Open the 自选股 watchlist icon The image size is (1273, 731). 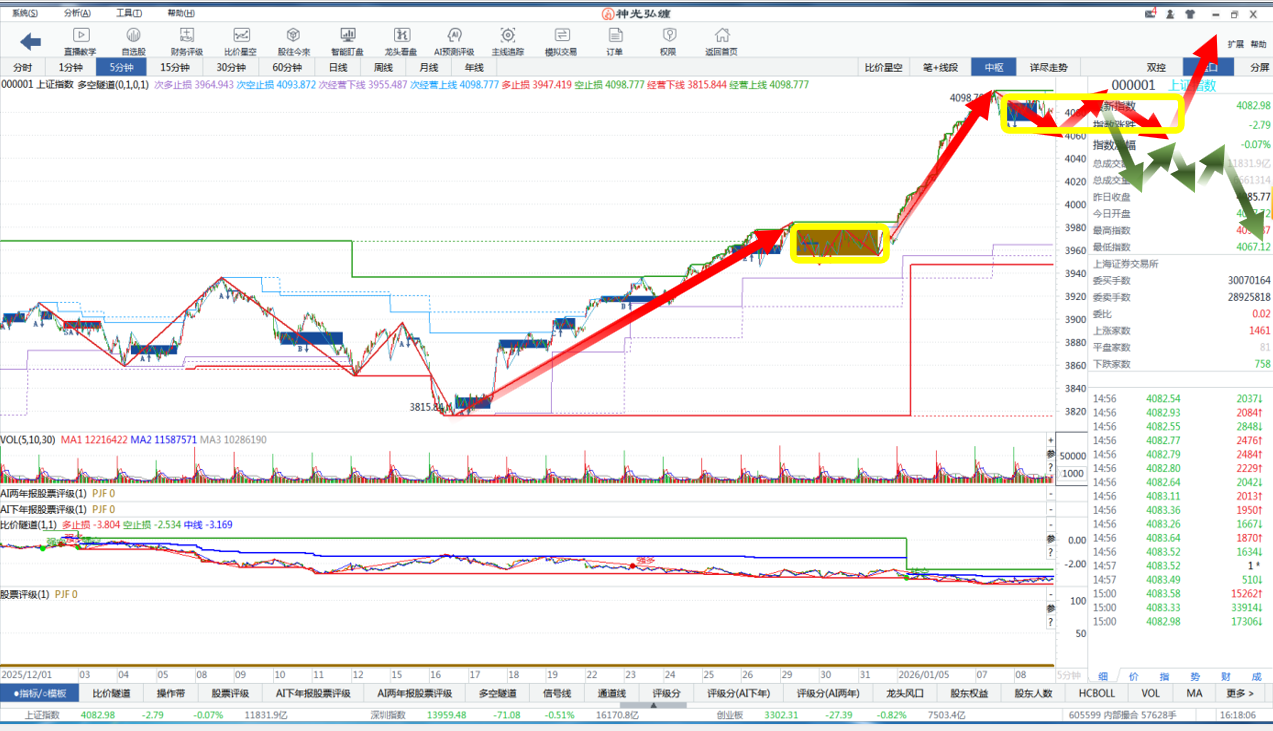pyautogui.click(x=133, y=41)
